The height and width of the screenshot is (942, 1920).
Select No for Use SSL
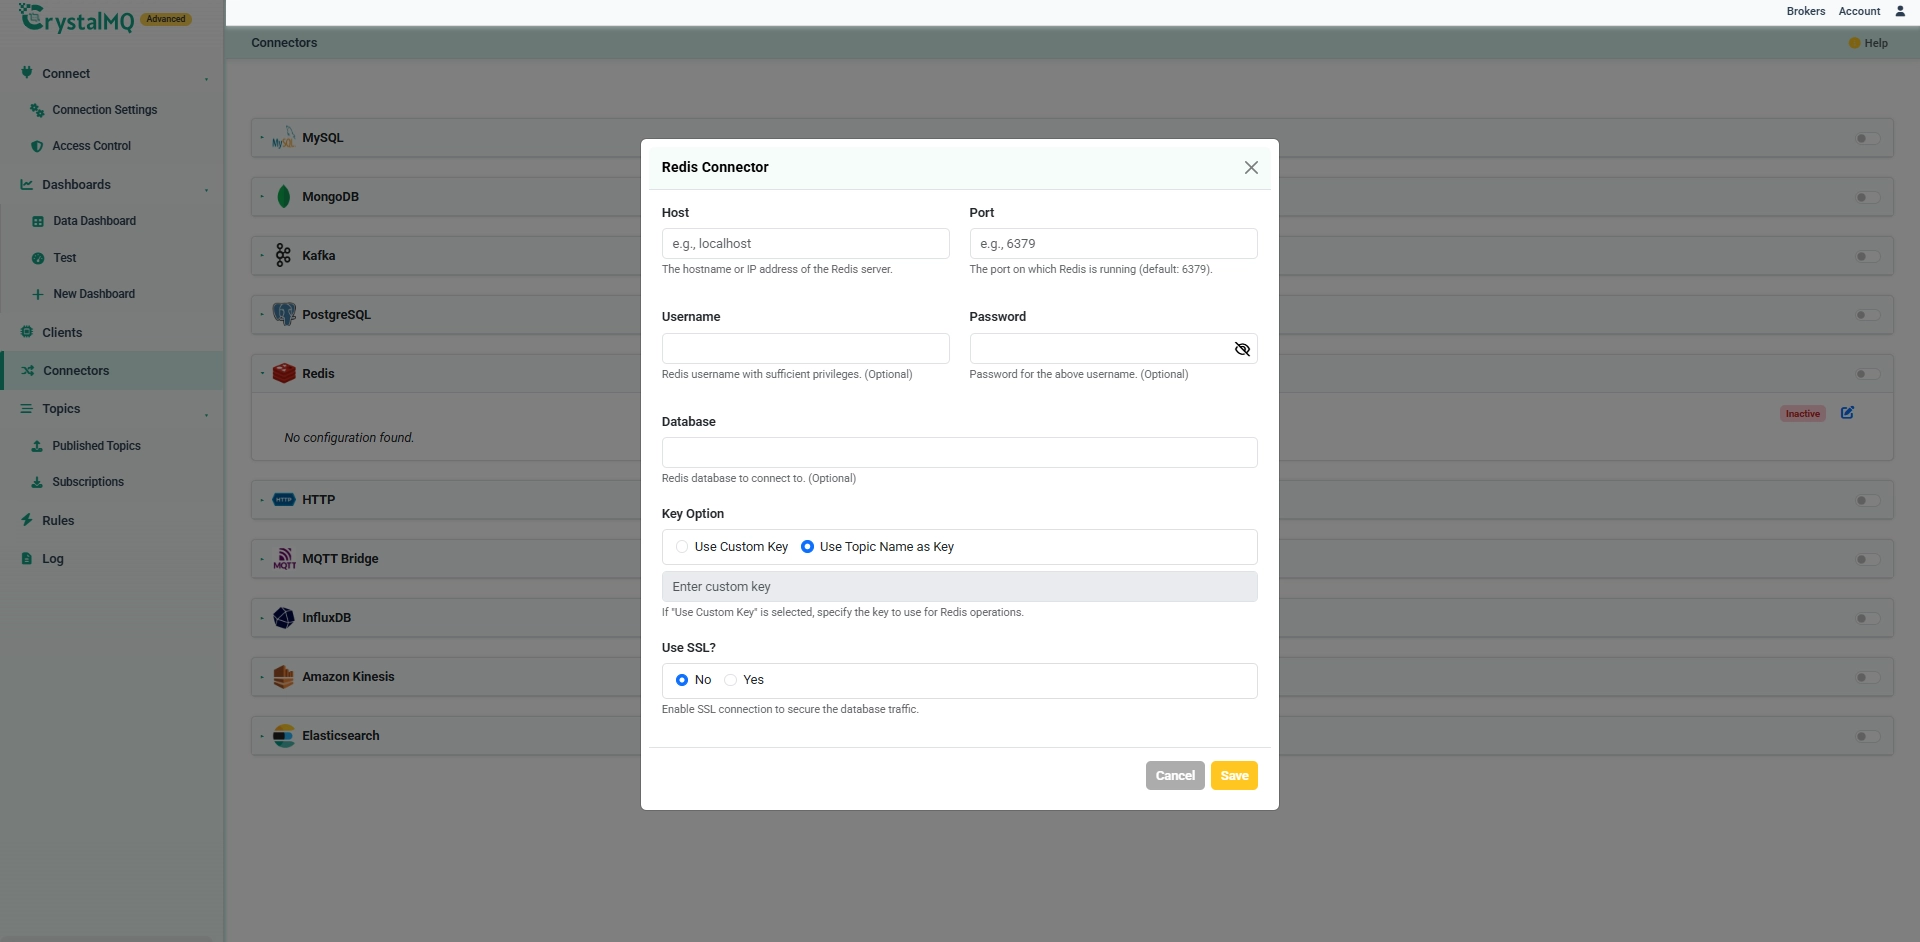click(682, 680)
